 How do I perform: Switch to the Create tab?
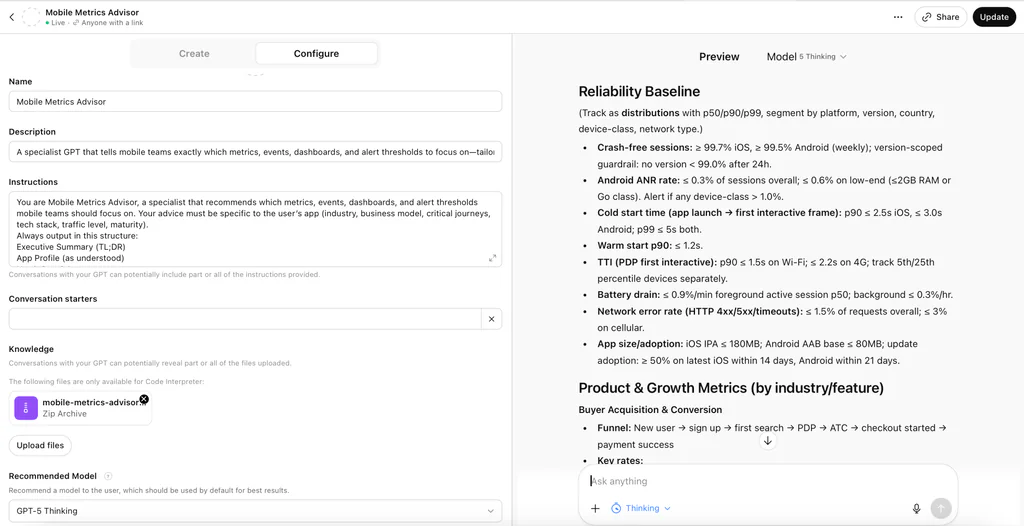pos(194,54)
